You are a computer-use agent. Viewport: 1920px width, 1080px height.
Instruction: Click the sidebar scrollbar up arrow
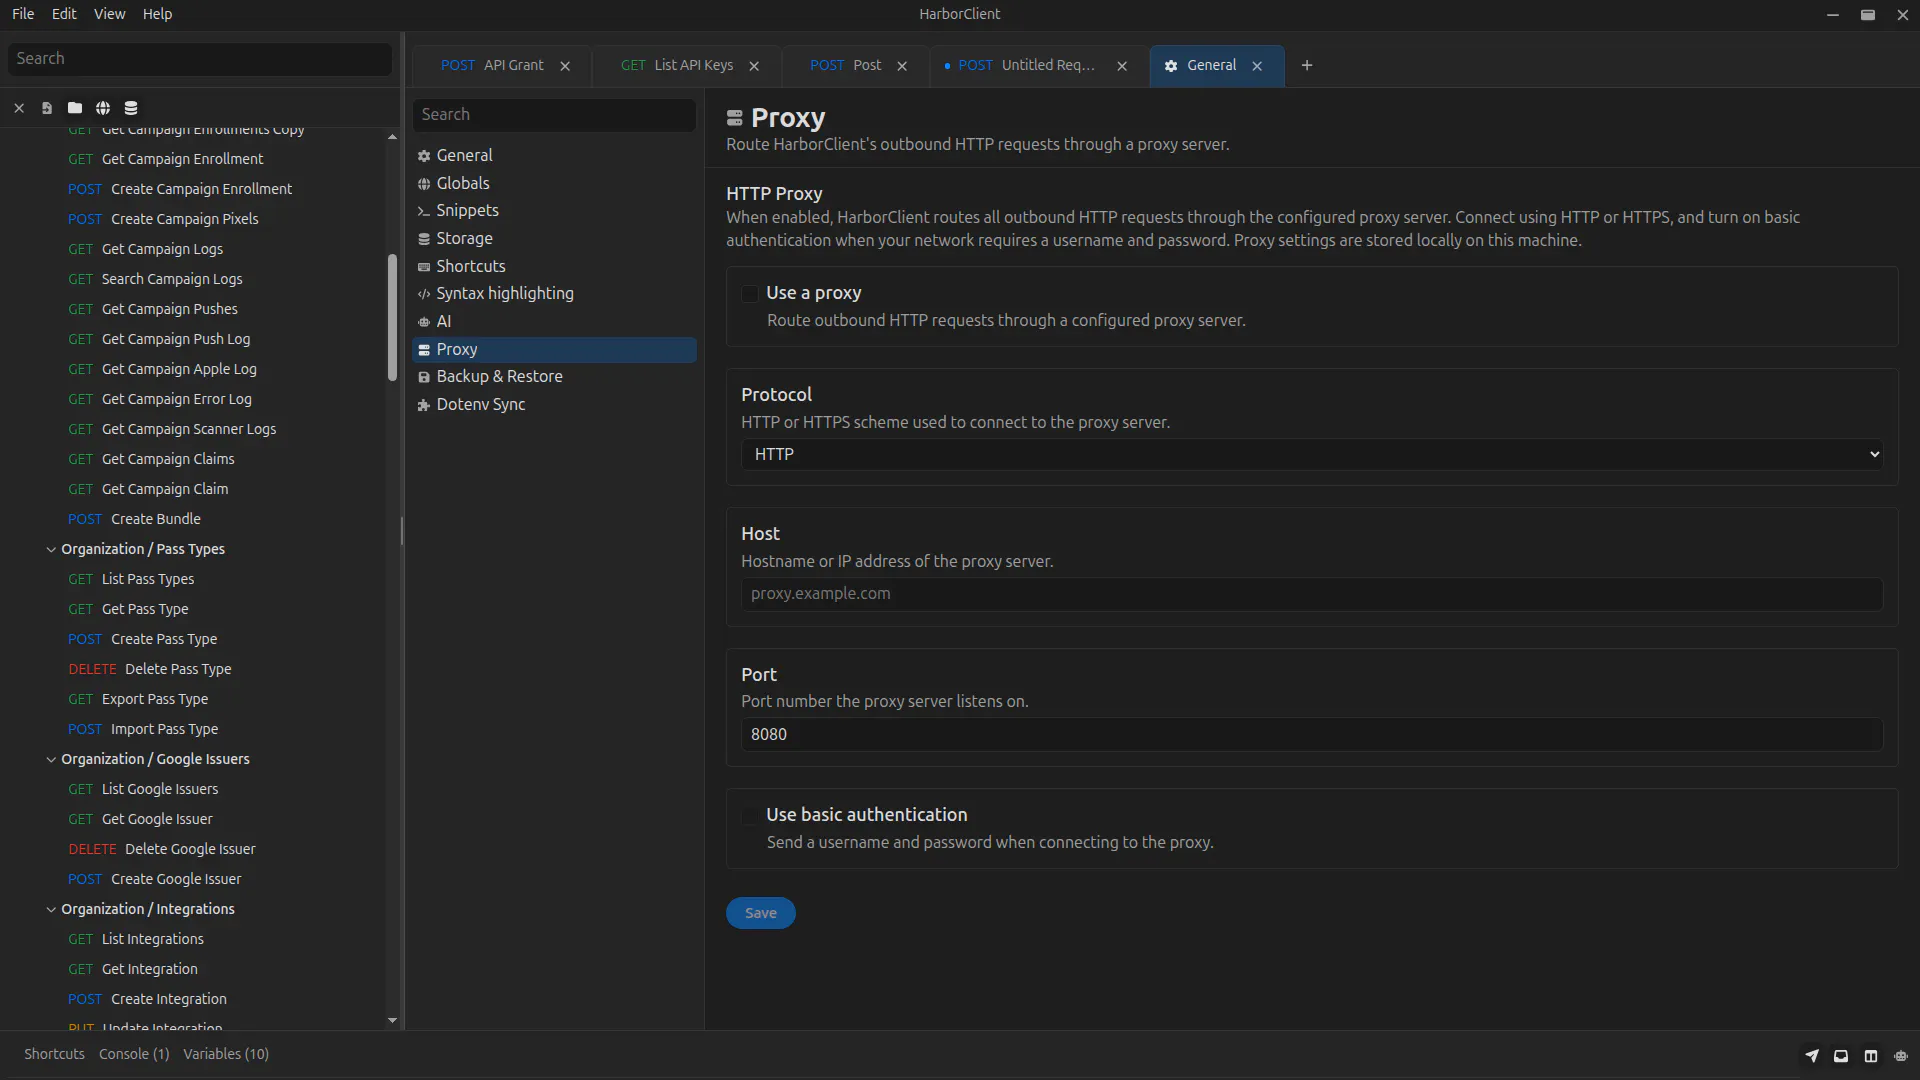point(392,137)
